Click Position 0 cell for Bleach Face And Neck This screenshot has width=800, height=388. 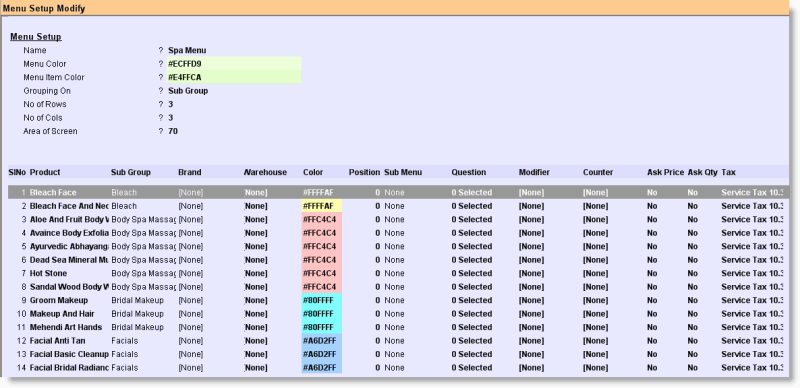coord(378,206)
